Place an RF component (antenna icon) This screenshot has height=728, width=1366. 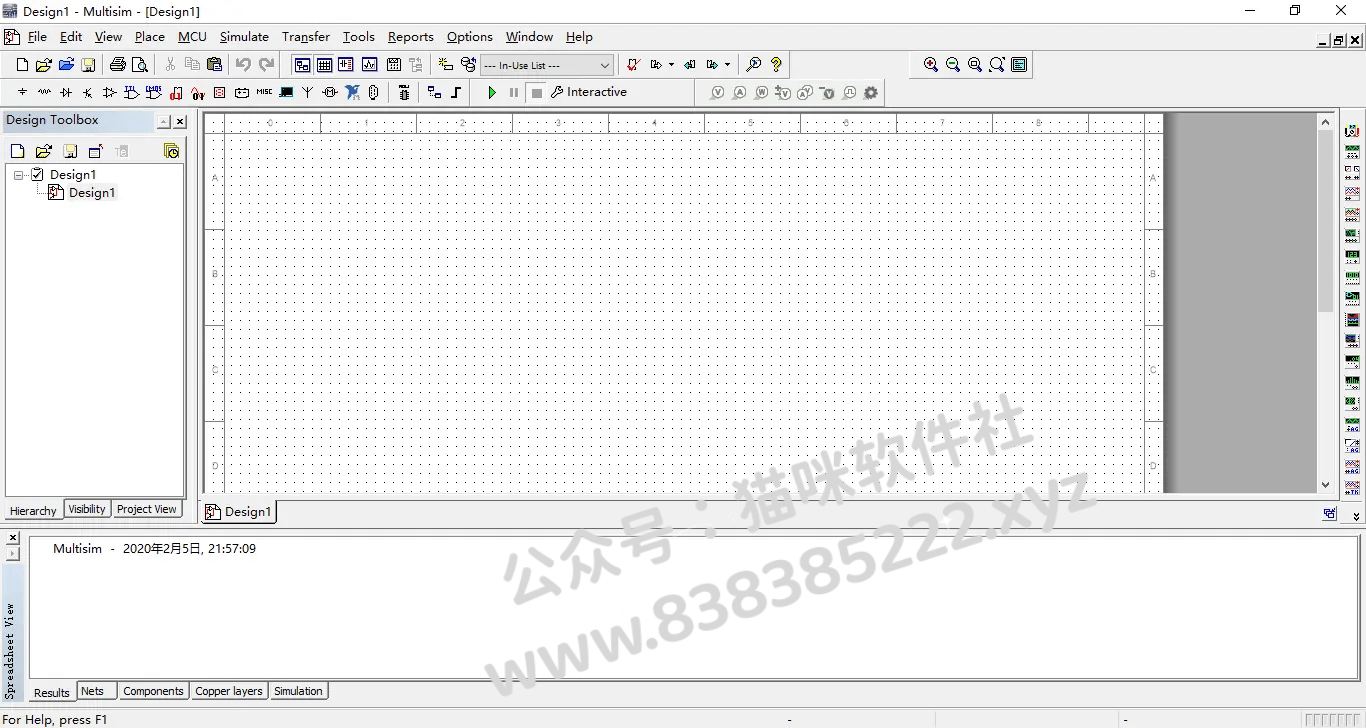[307, 92]
